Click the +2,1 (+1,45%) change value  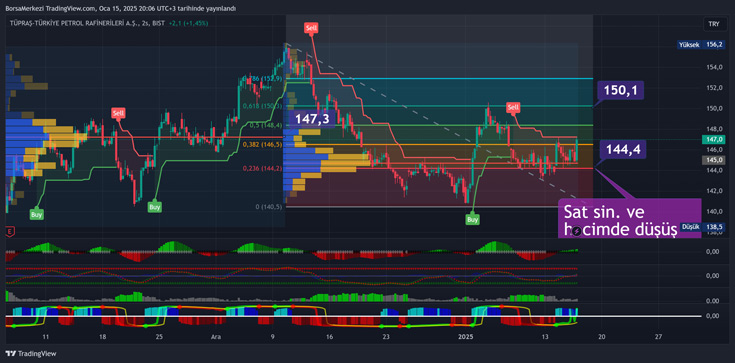(x=189, y=23)
